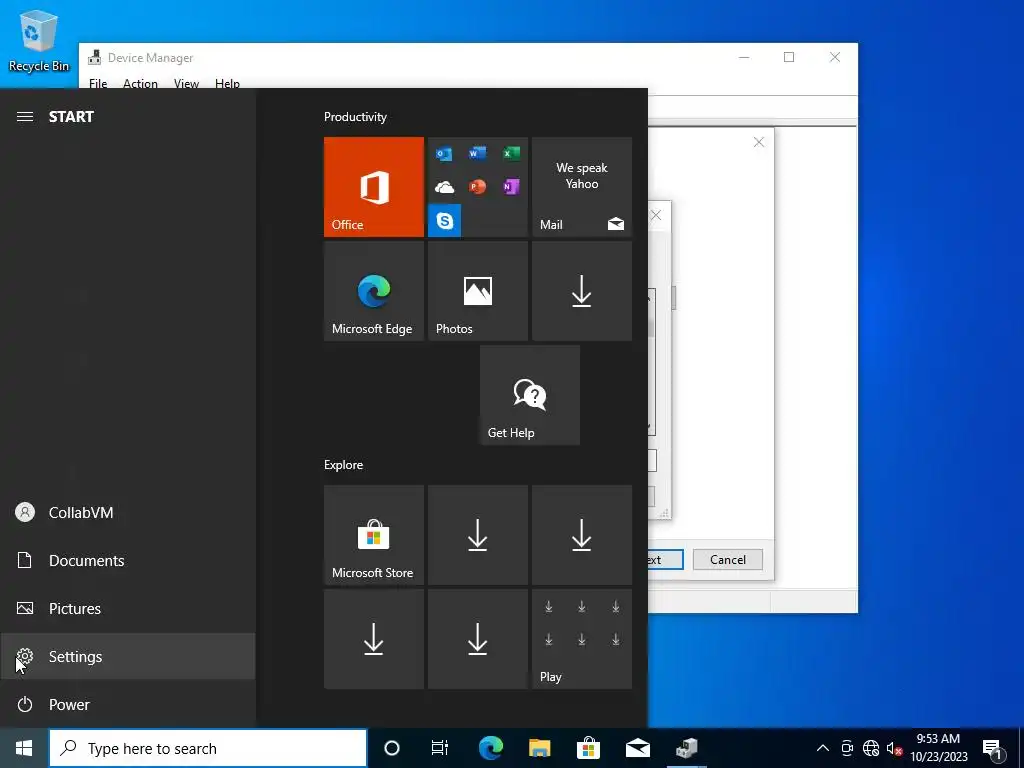Open the Action menu in Device Manager

pyautogui.click(x=140, y=84)
